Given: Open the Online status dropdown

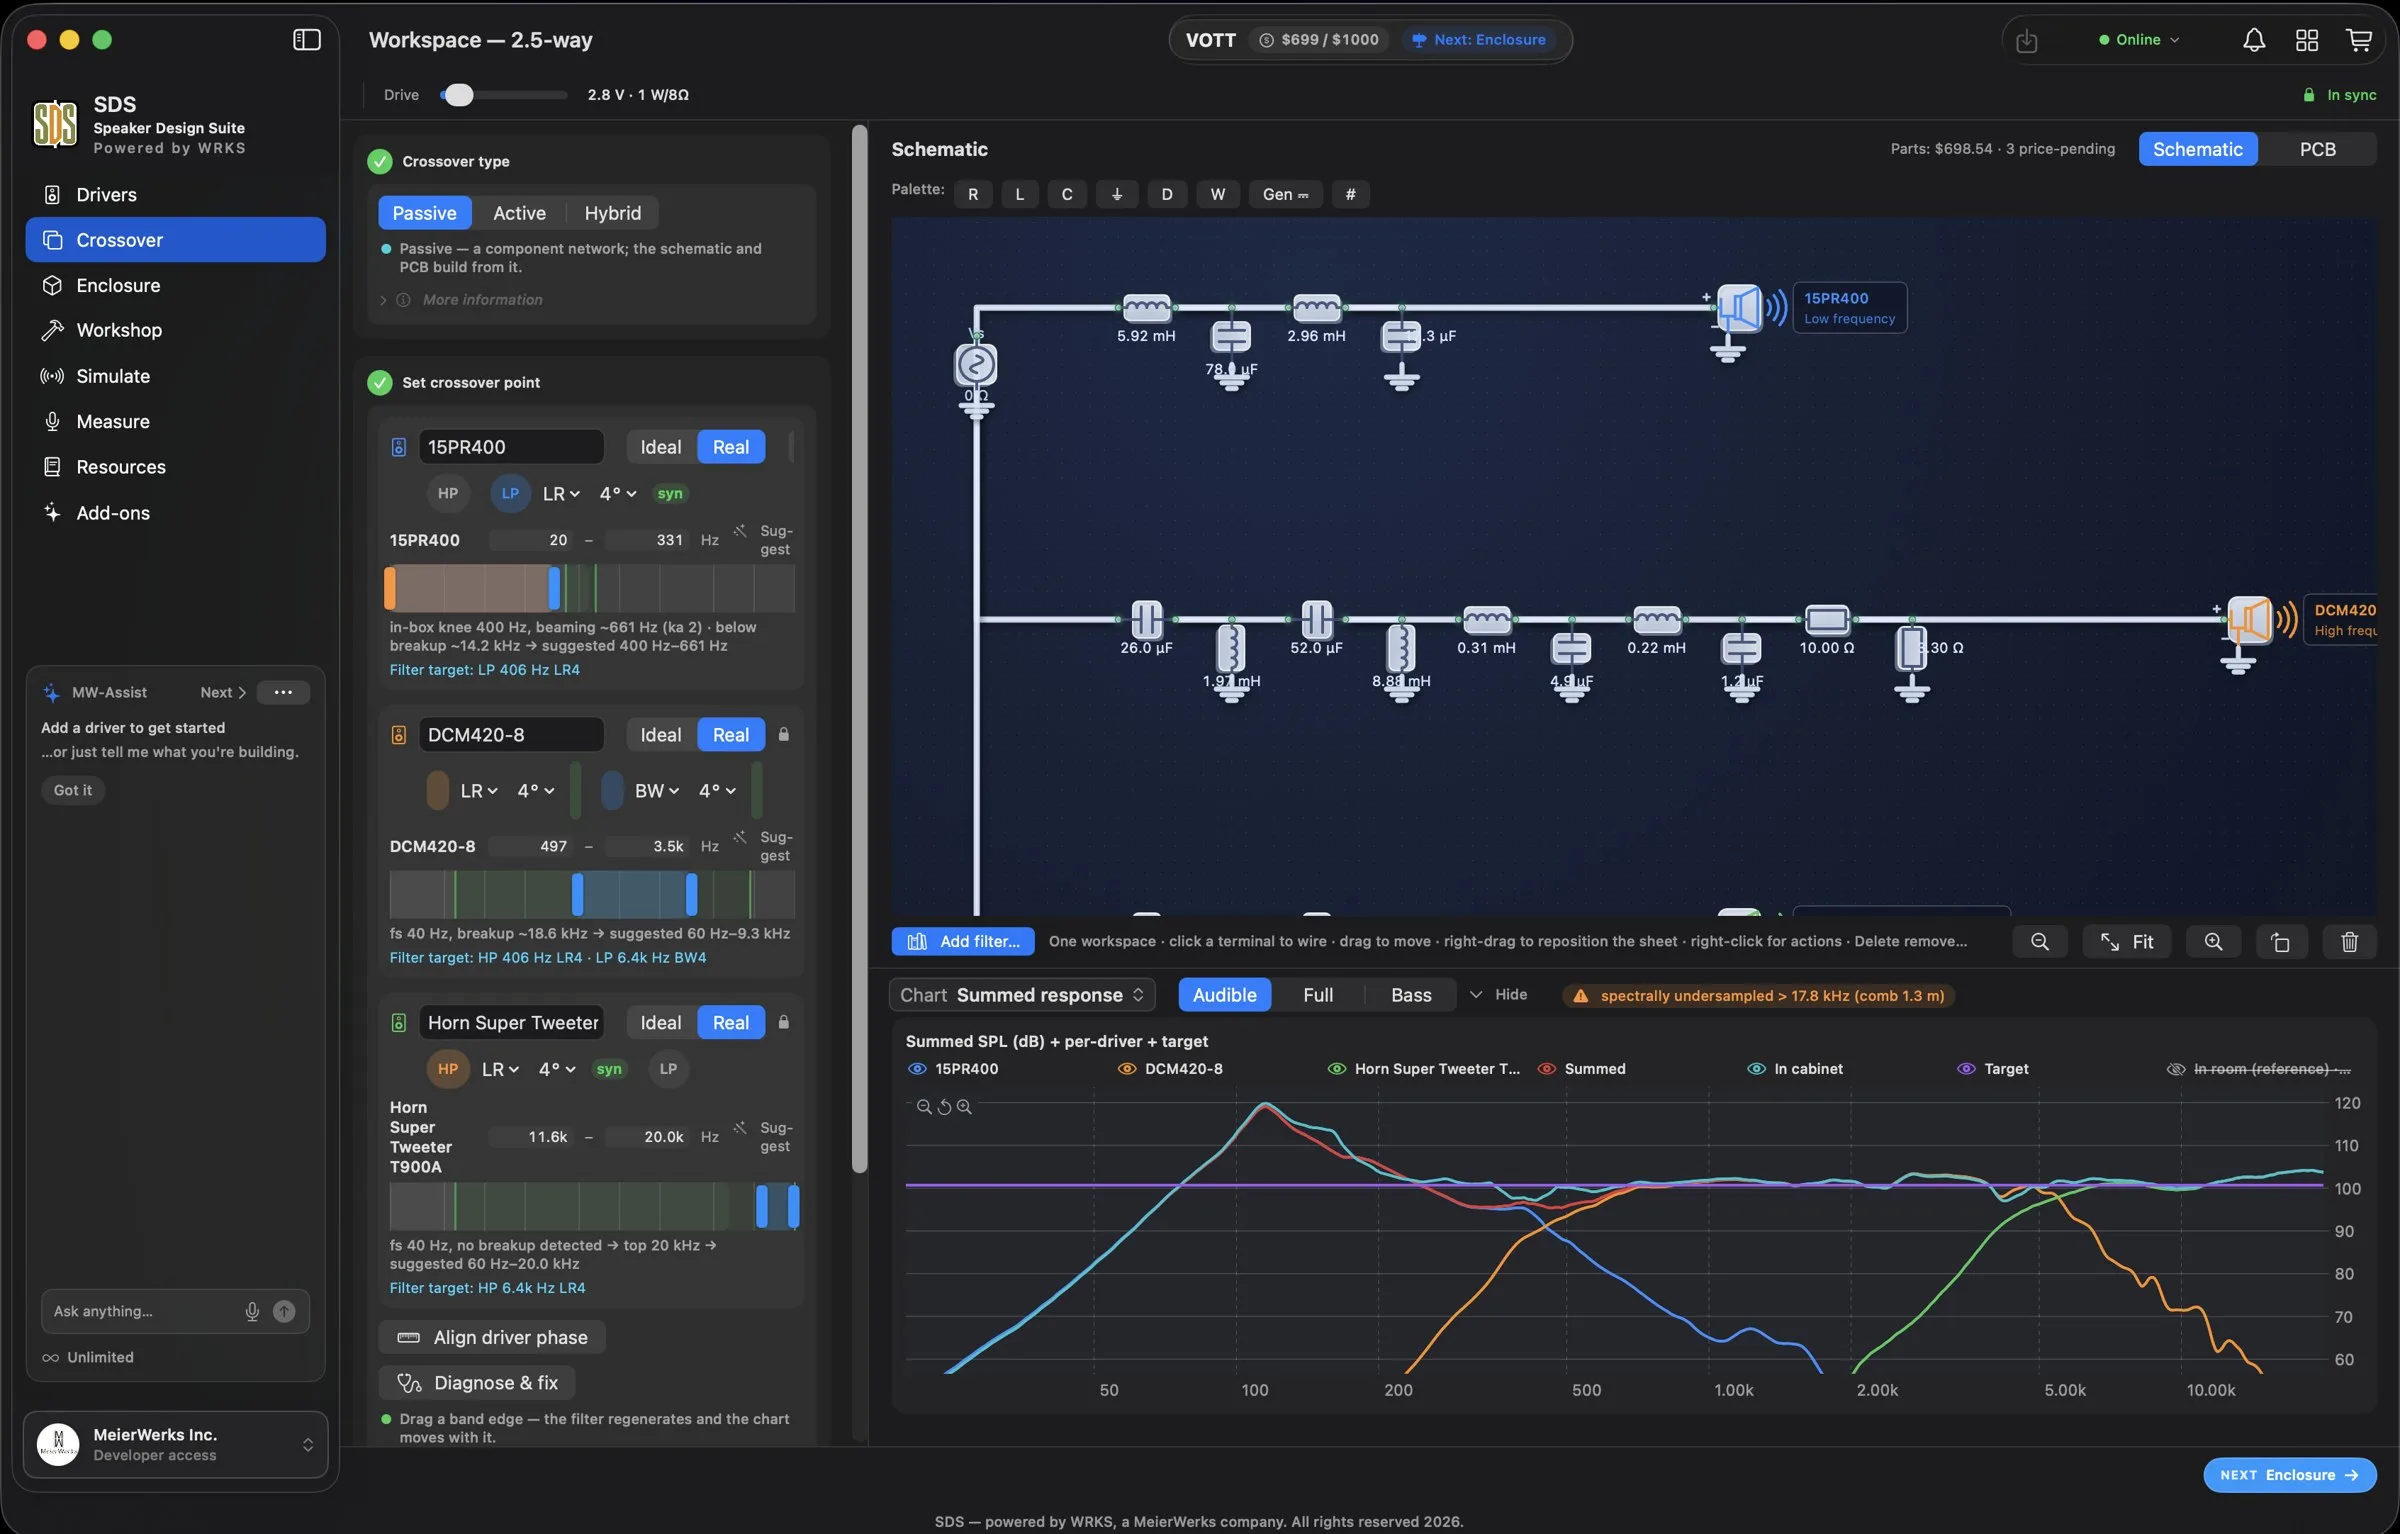Looking at the screenshot, I should pyautogui.click(x=2139, y=40).
